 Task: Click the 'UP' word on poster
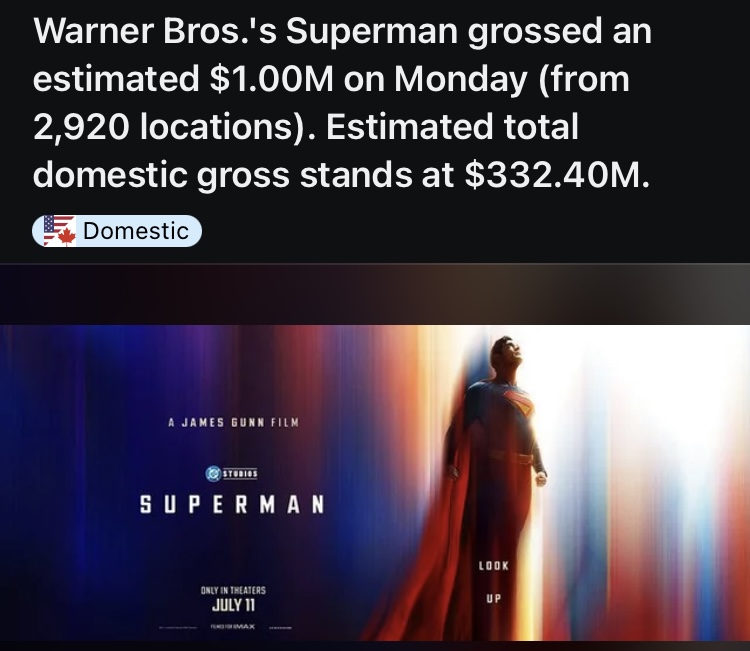tap(494, 598)
